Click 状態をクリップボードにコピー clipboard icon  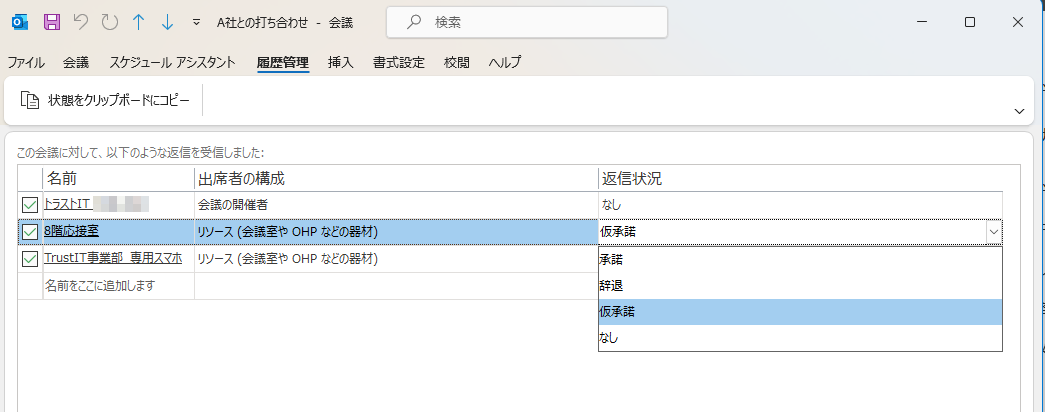(30, 100)
